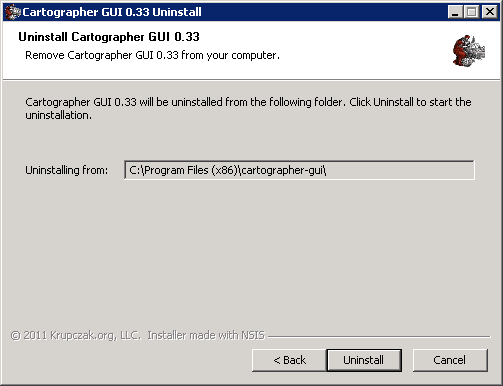The width and height of the screenshot is (503, 386).
Task: Click the greyed-out maximize window button
Action: [x=472, y=12]
